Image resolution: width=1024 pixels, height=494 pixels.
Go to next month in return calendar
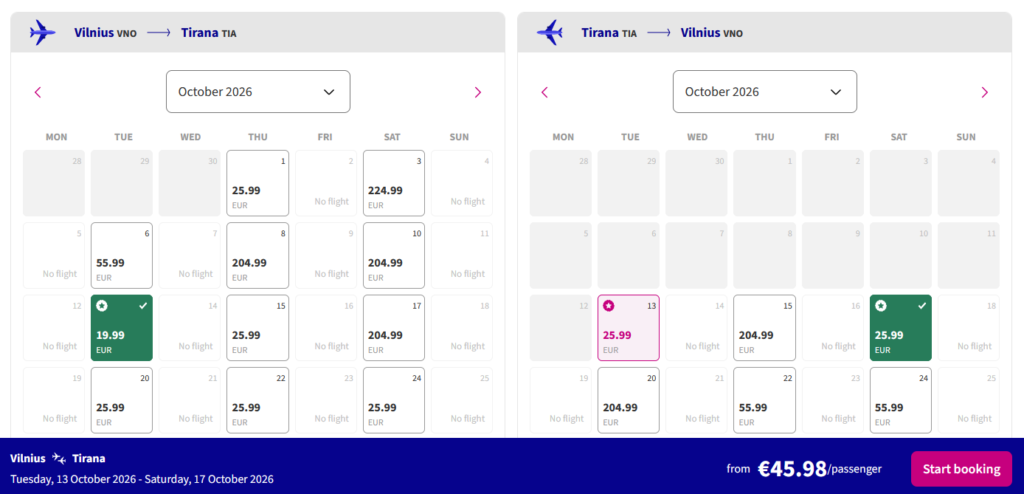[x=984, y=92]
